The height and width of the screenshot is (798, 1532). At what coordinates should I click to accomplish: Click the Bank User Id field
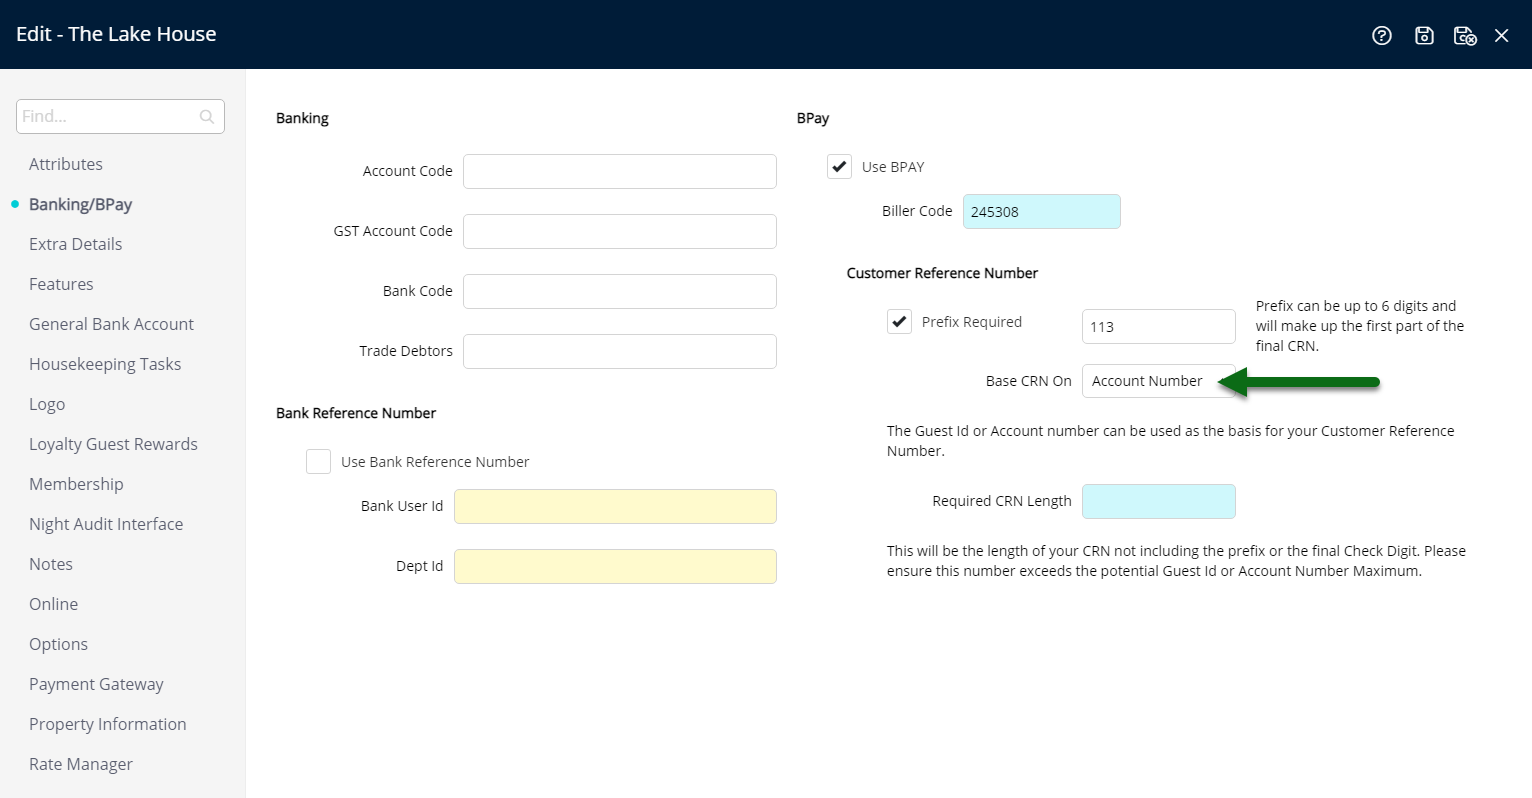coord(615,506)
